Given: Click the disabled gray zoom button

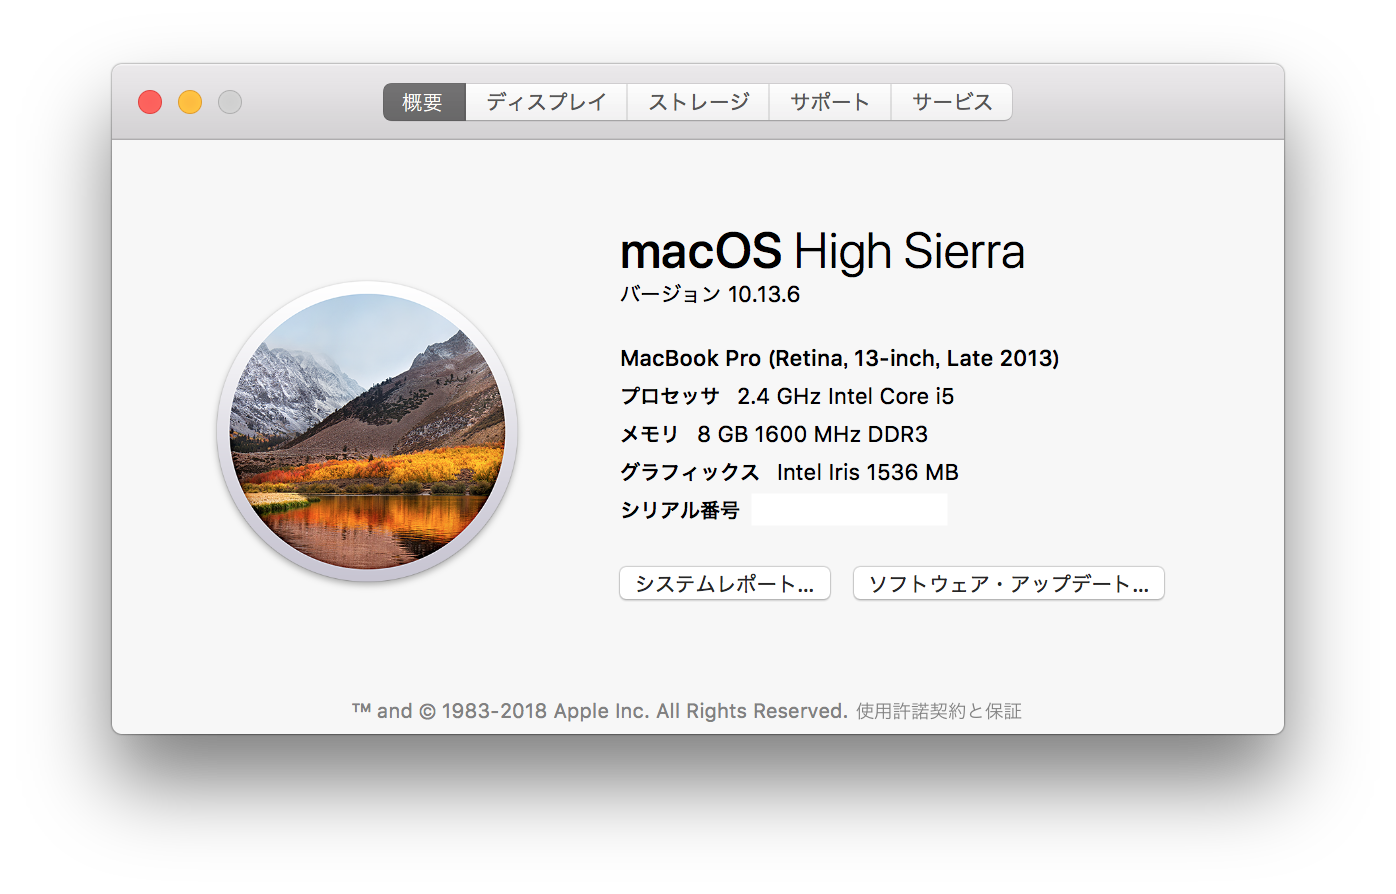Looking at the screenshot, I should point(230,102).
